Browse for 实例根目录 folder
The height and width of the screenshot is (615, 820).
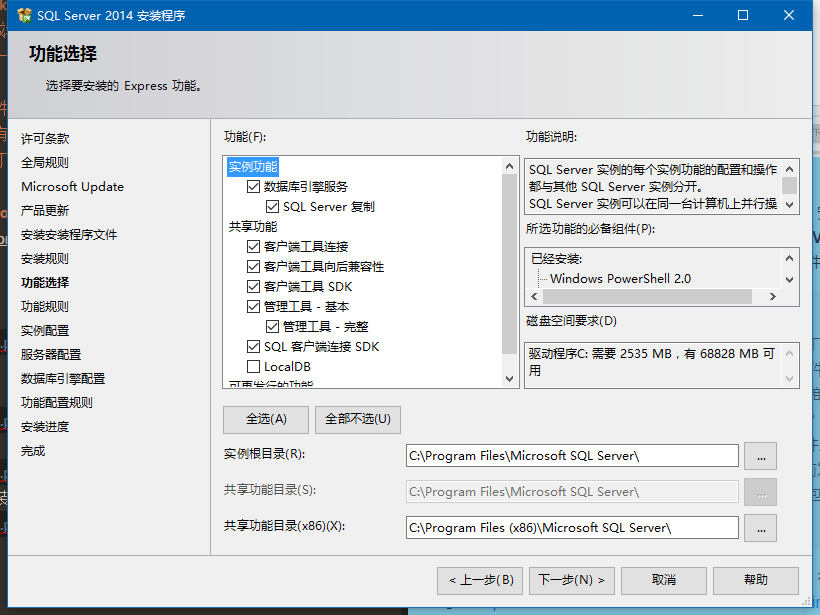point(761,456)
